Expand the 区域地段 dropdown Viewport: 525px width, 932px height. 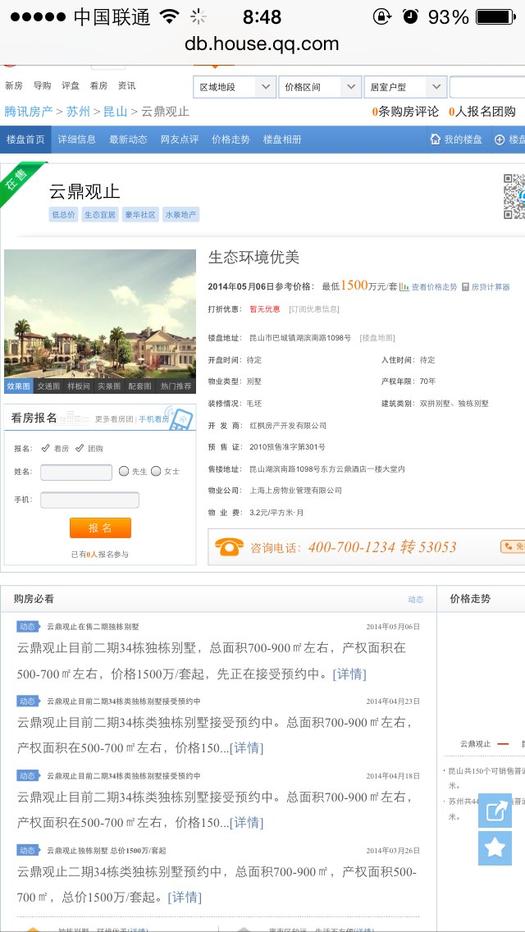pos(234,87)
